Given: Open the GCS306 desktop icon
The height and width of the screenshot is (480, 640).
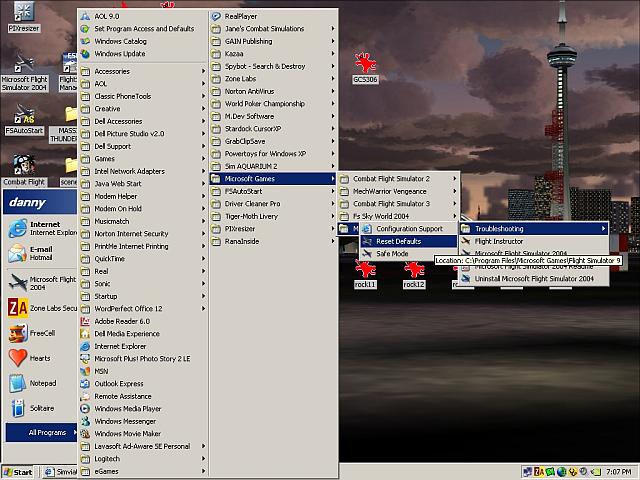Looking at the screenshot, I should tap(365, 66).
